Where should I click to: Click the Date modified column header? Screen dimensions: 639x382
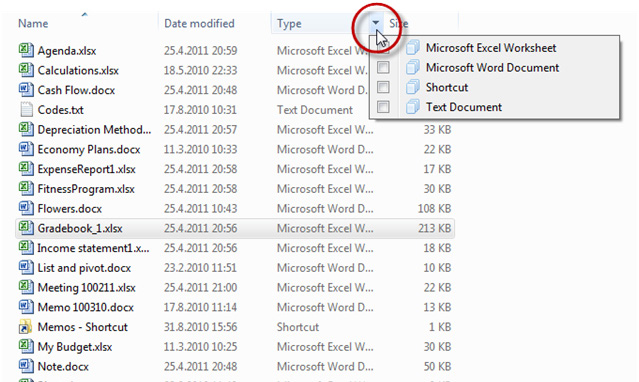click(199, 23)
